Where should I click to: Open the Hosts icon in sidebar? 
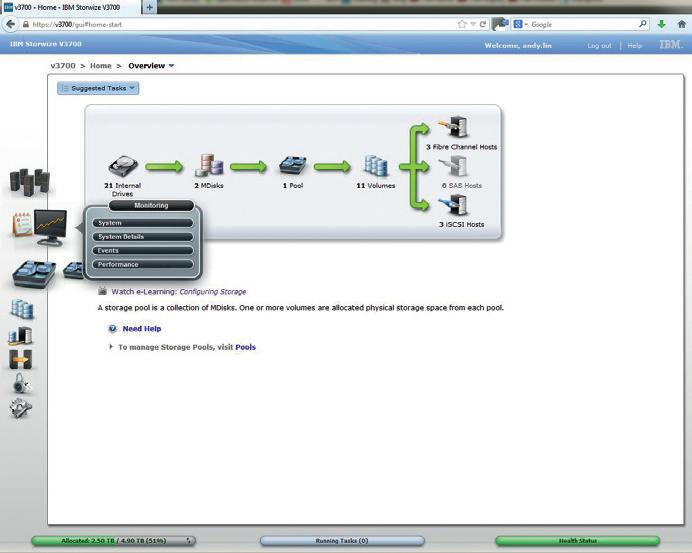coord(20,335)
